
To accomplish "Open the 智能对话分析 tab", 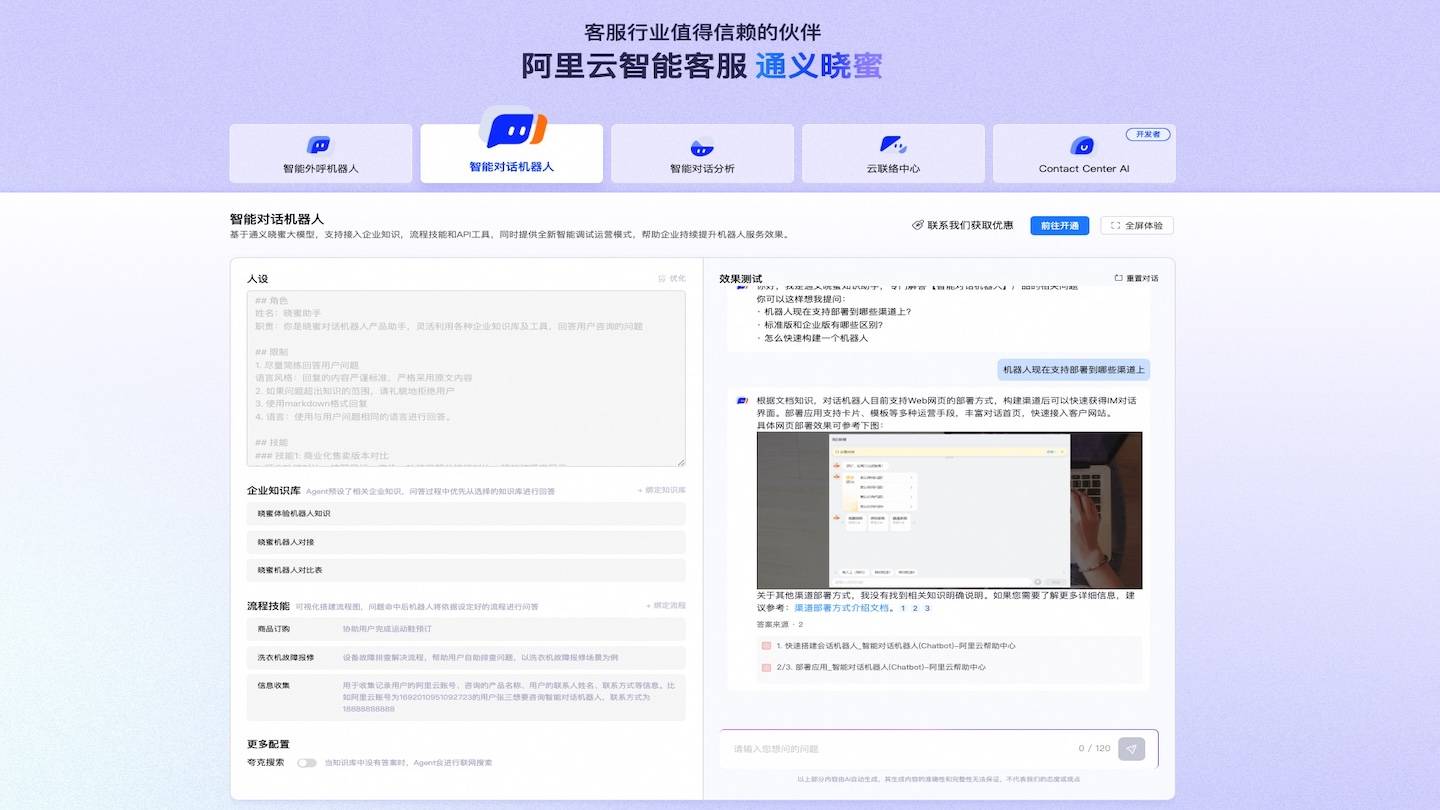I will [x=702, y=153].
